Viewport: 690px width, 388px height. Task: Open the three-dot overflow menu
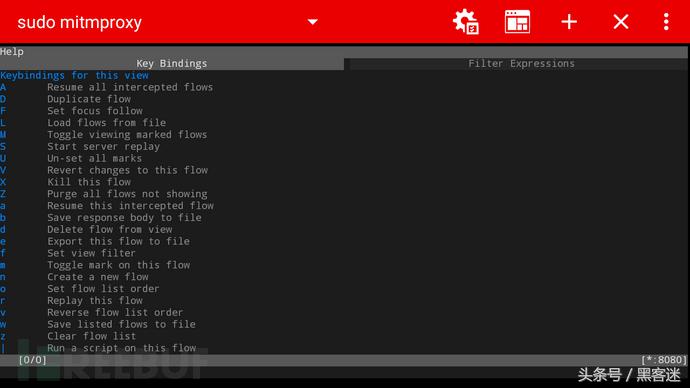(x=666, y=22)
